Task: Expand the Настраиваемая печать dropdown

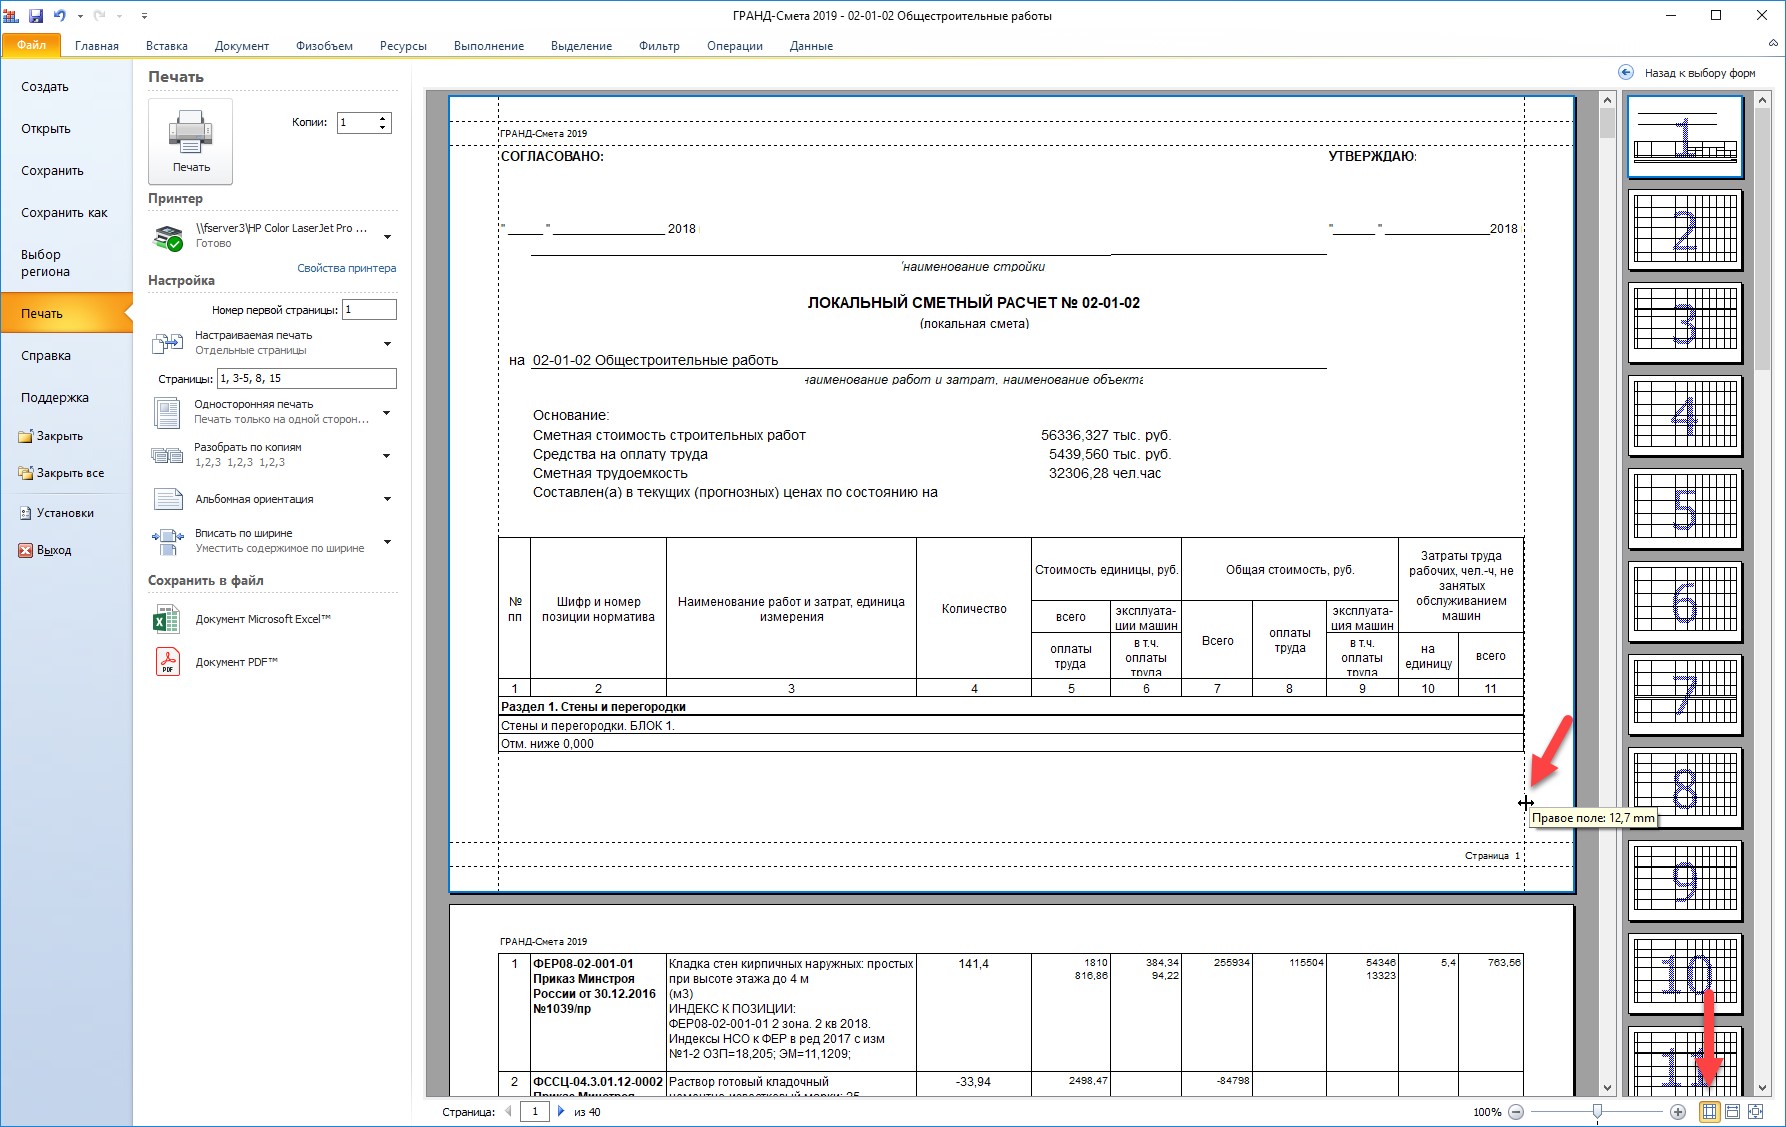Action: (x=387, y=344)
